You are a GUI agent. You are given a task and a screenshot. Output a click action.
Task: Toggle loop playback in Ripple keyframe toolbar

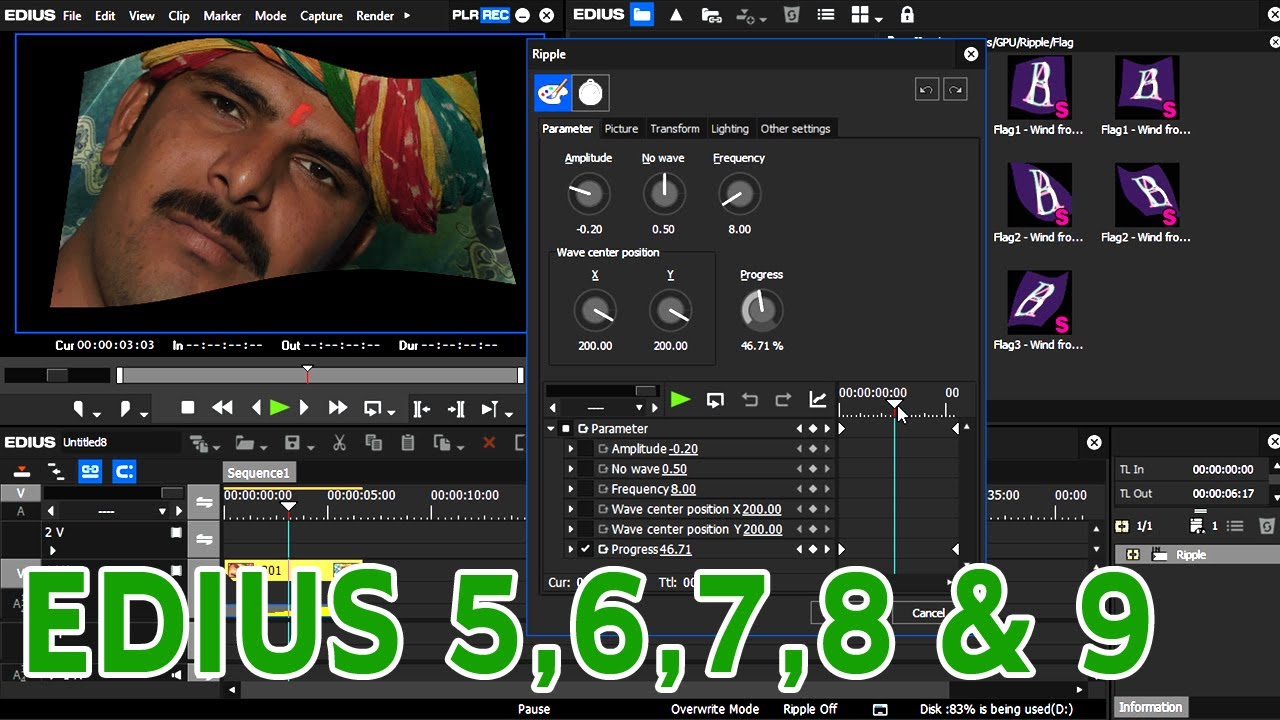click(715, 400)
